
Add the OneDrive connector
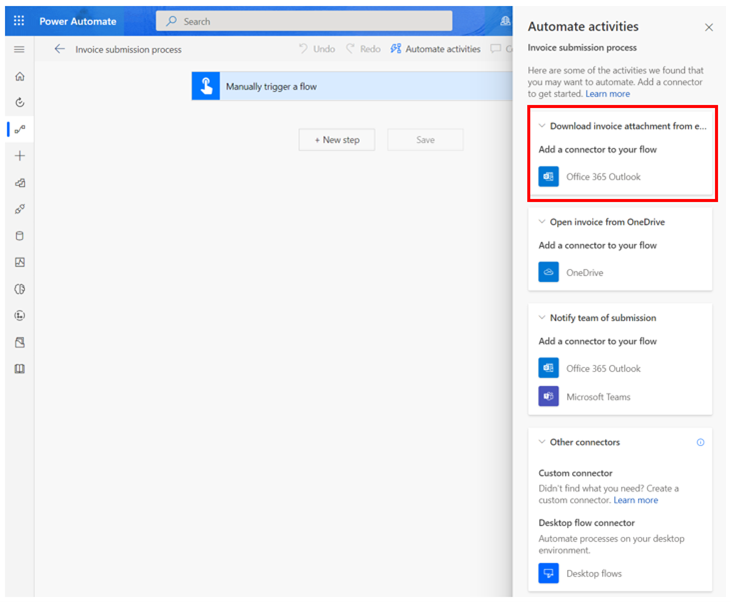tap(571, 272)
